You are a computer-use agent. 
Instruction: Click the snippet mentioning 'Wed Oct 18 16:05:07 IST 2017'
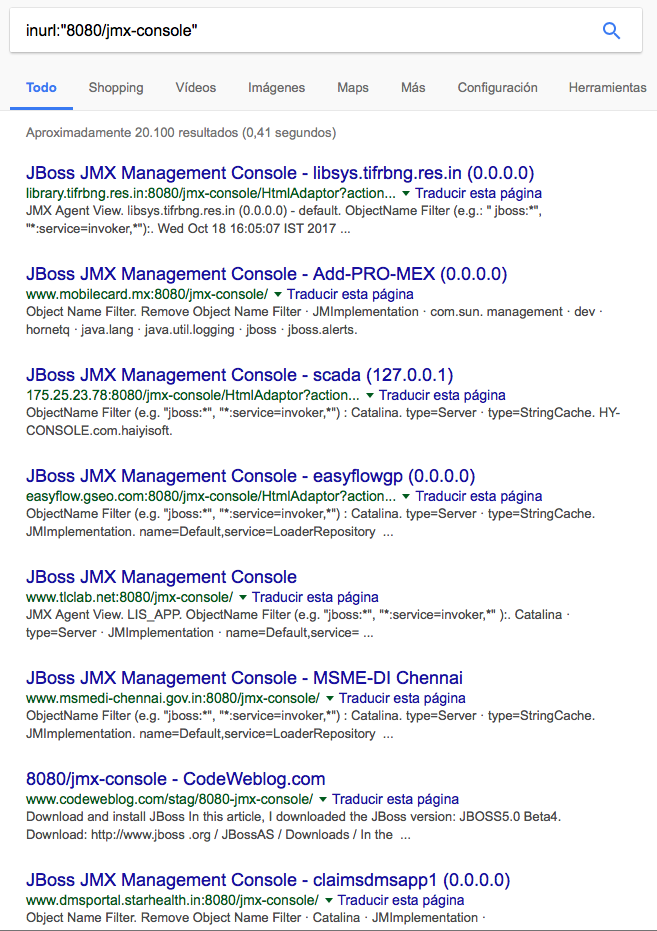coord(284,220)
